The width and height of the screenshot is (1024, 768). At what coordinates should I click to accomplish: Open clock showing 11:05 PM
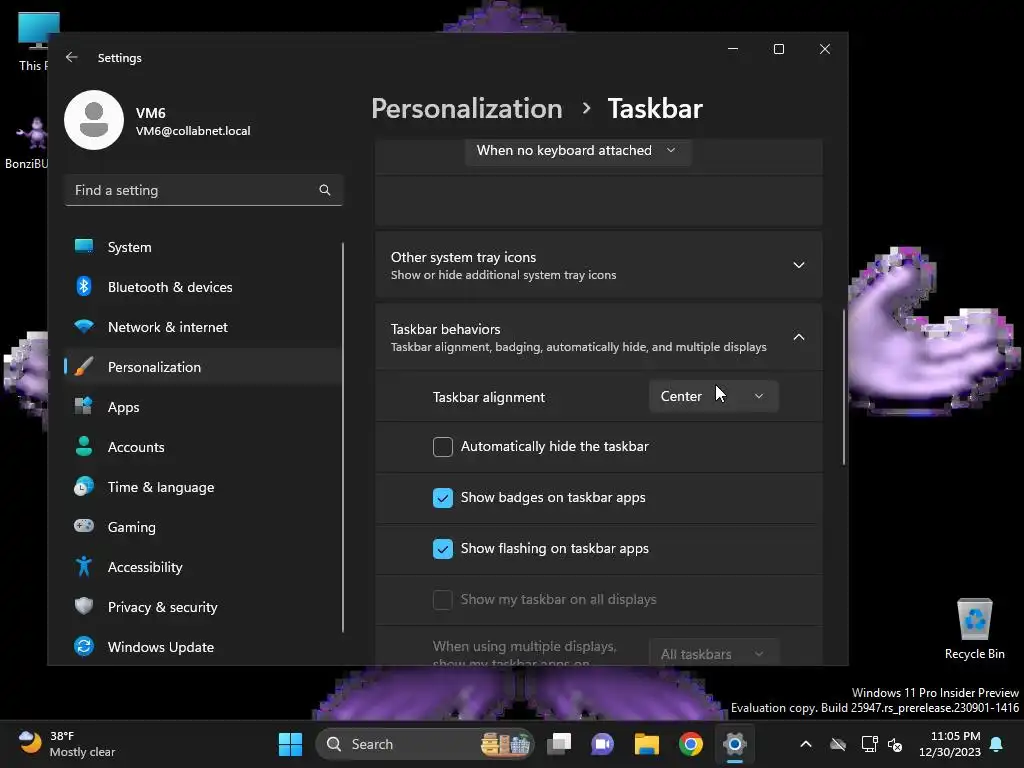[950, 744]
